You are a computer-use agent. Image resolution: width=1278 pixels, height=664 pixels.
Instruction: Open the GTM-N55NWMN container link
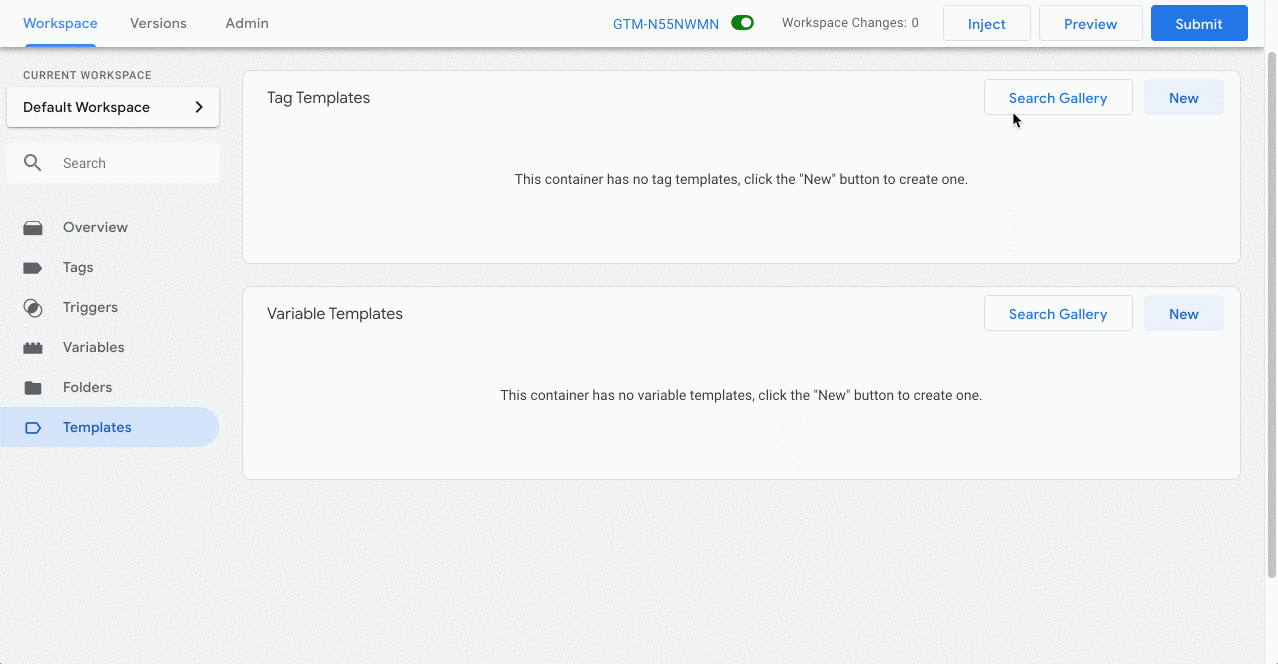pyautogui.click(x=667, y=22)
